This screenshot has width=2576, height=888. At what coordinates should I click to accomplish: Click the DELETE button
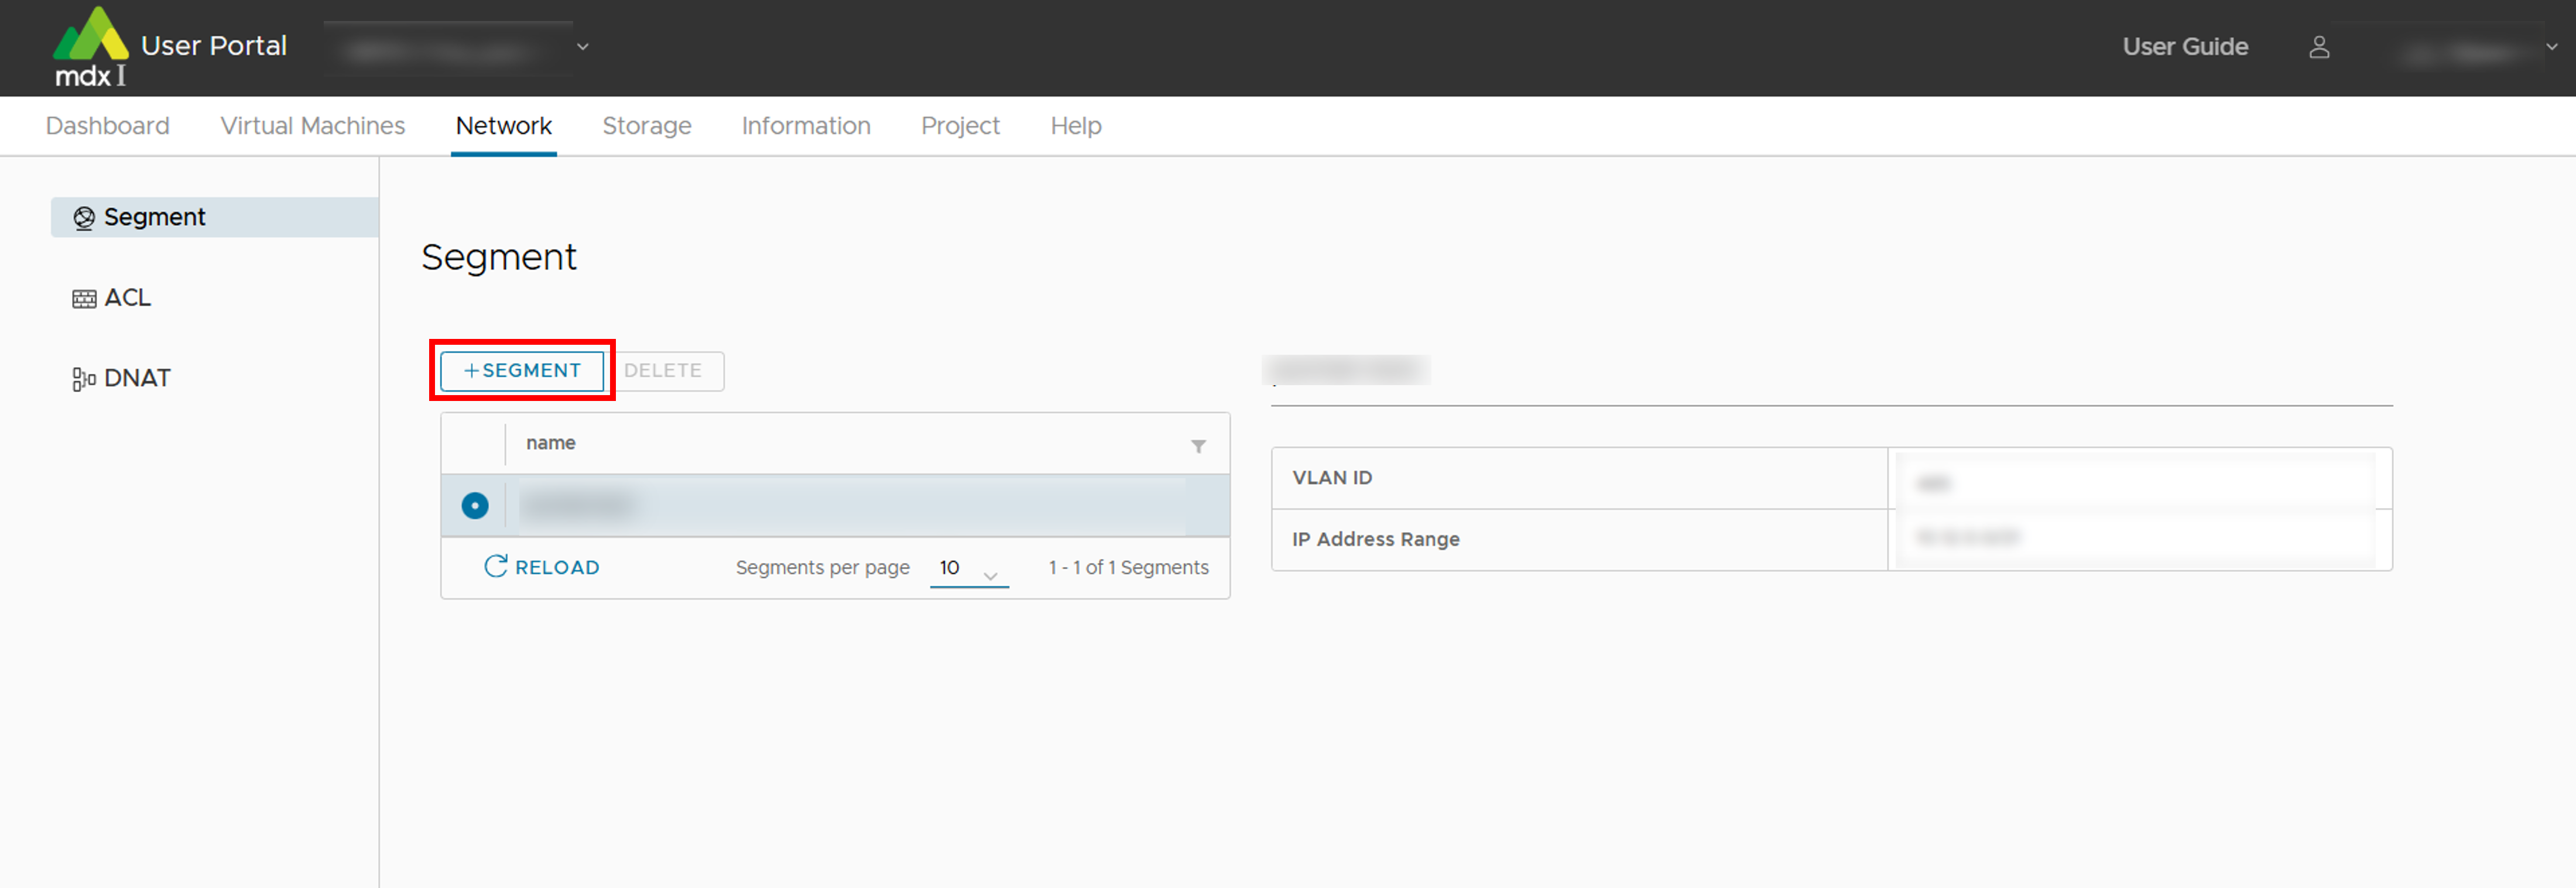point(663,371)
